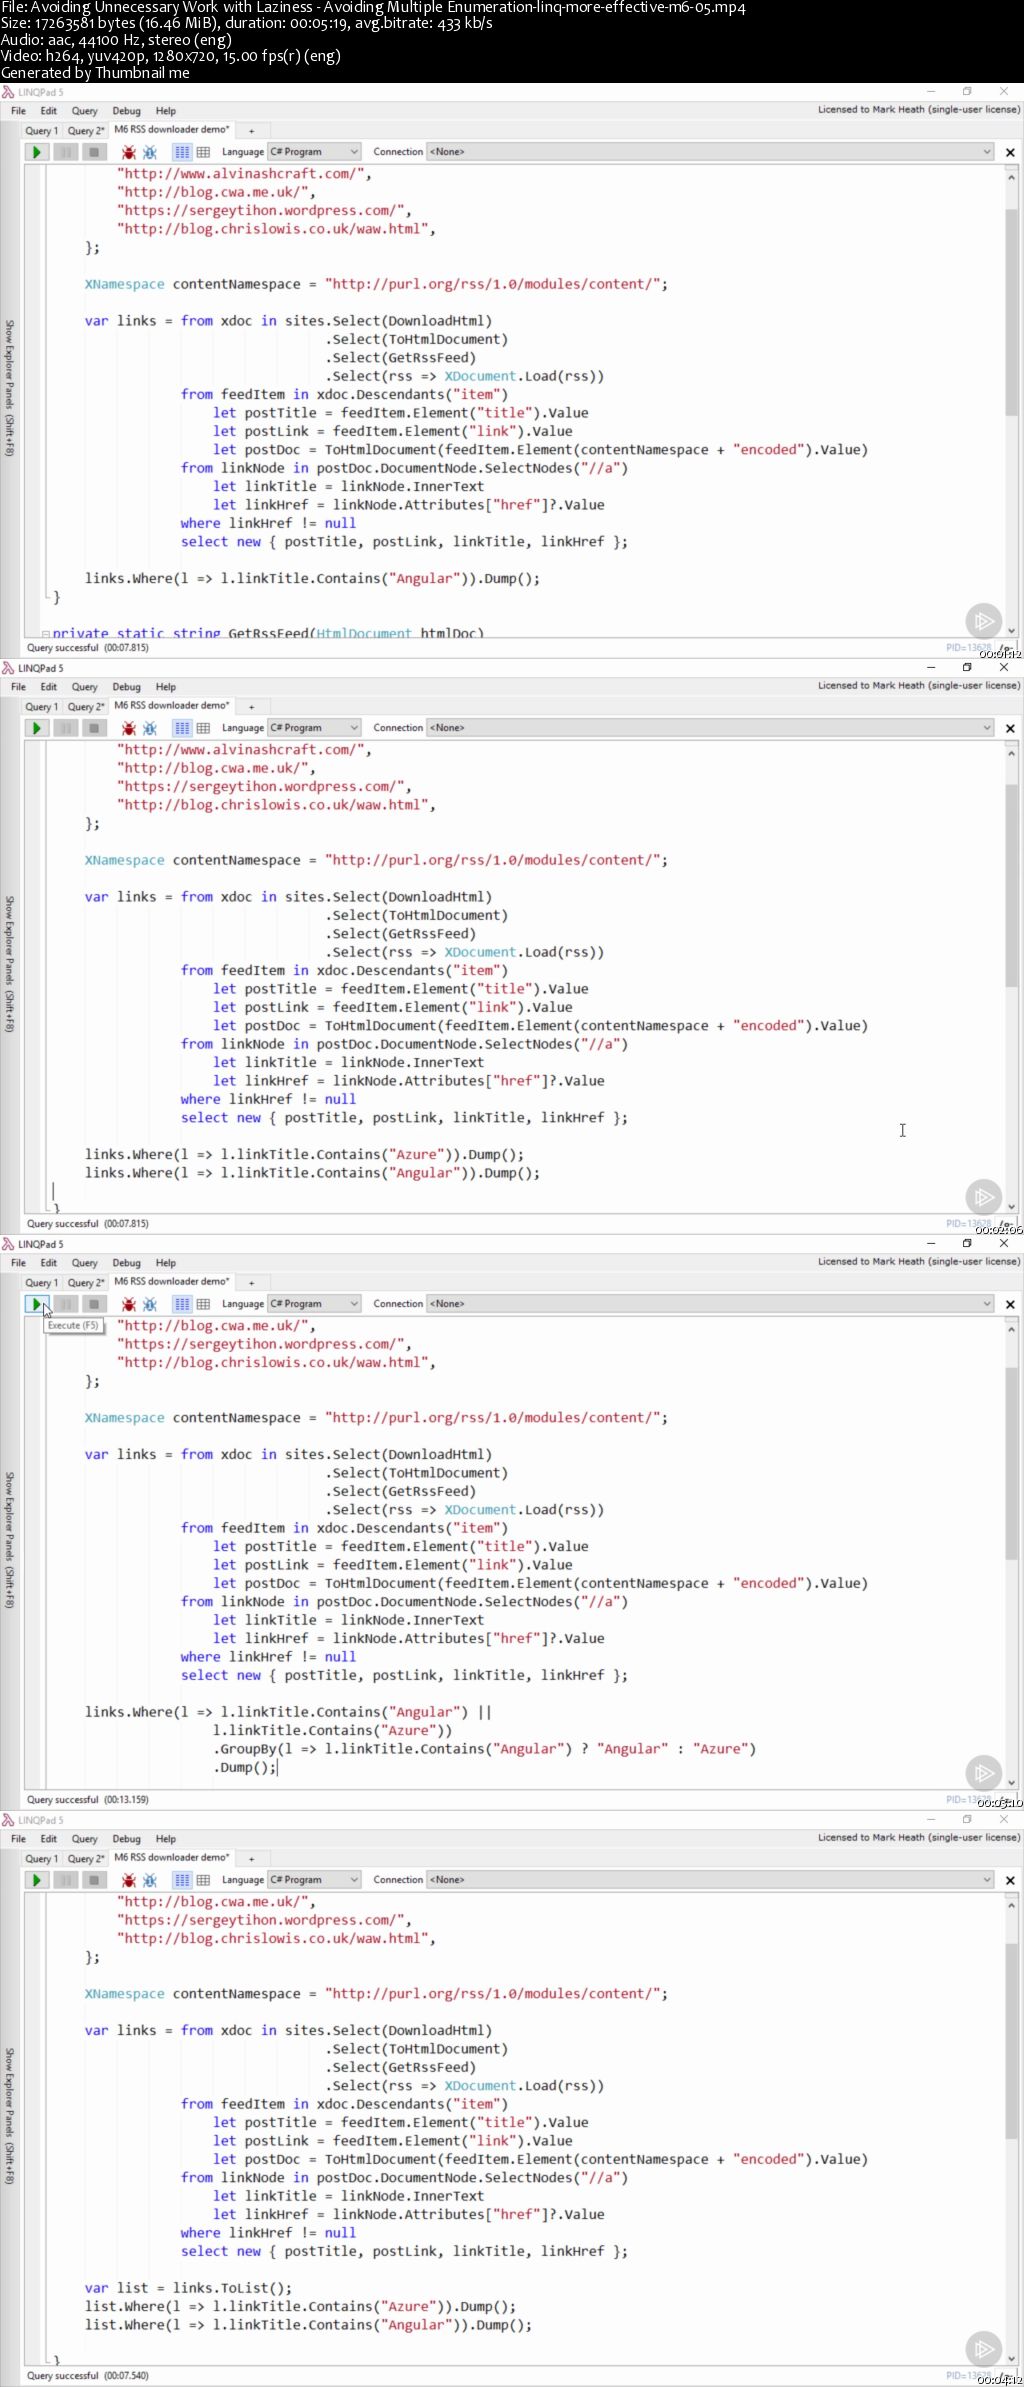Open File menu in top frame
Image resolution: width=1024 pixels, height=2387 pixels.
(x=18, y=111)
